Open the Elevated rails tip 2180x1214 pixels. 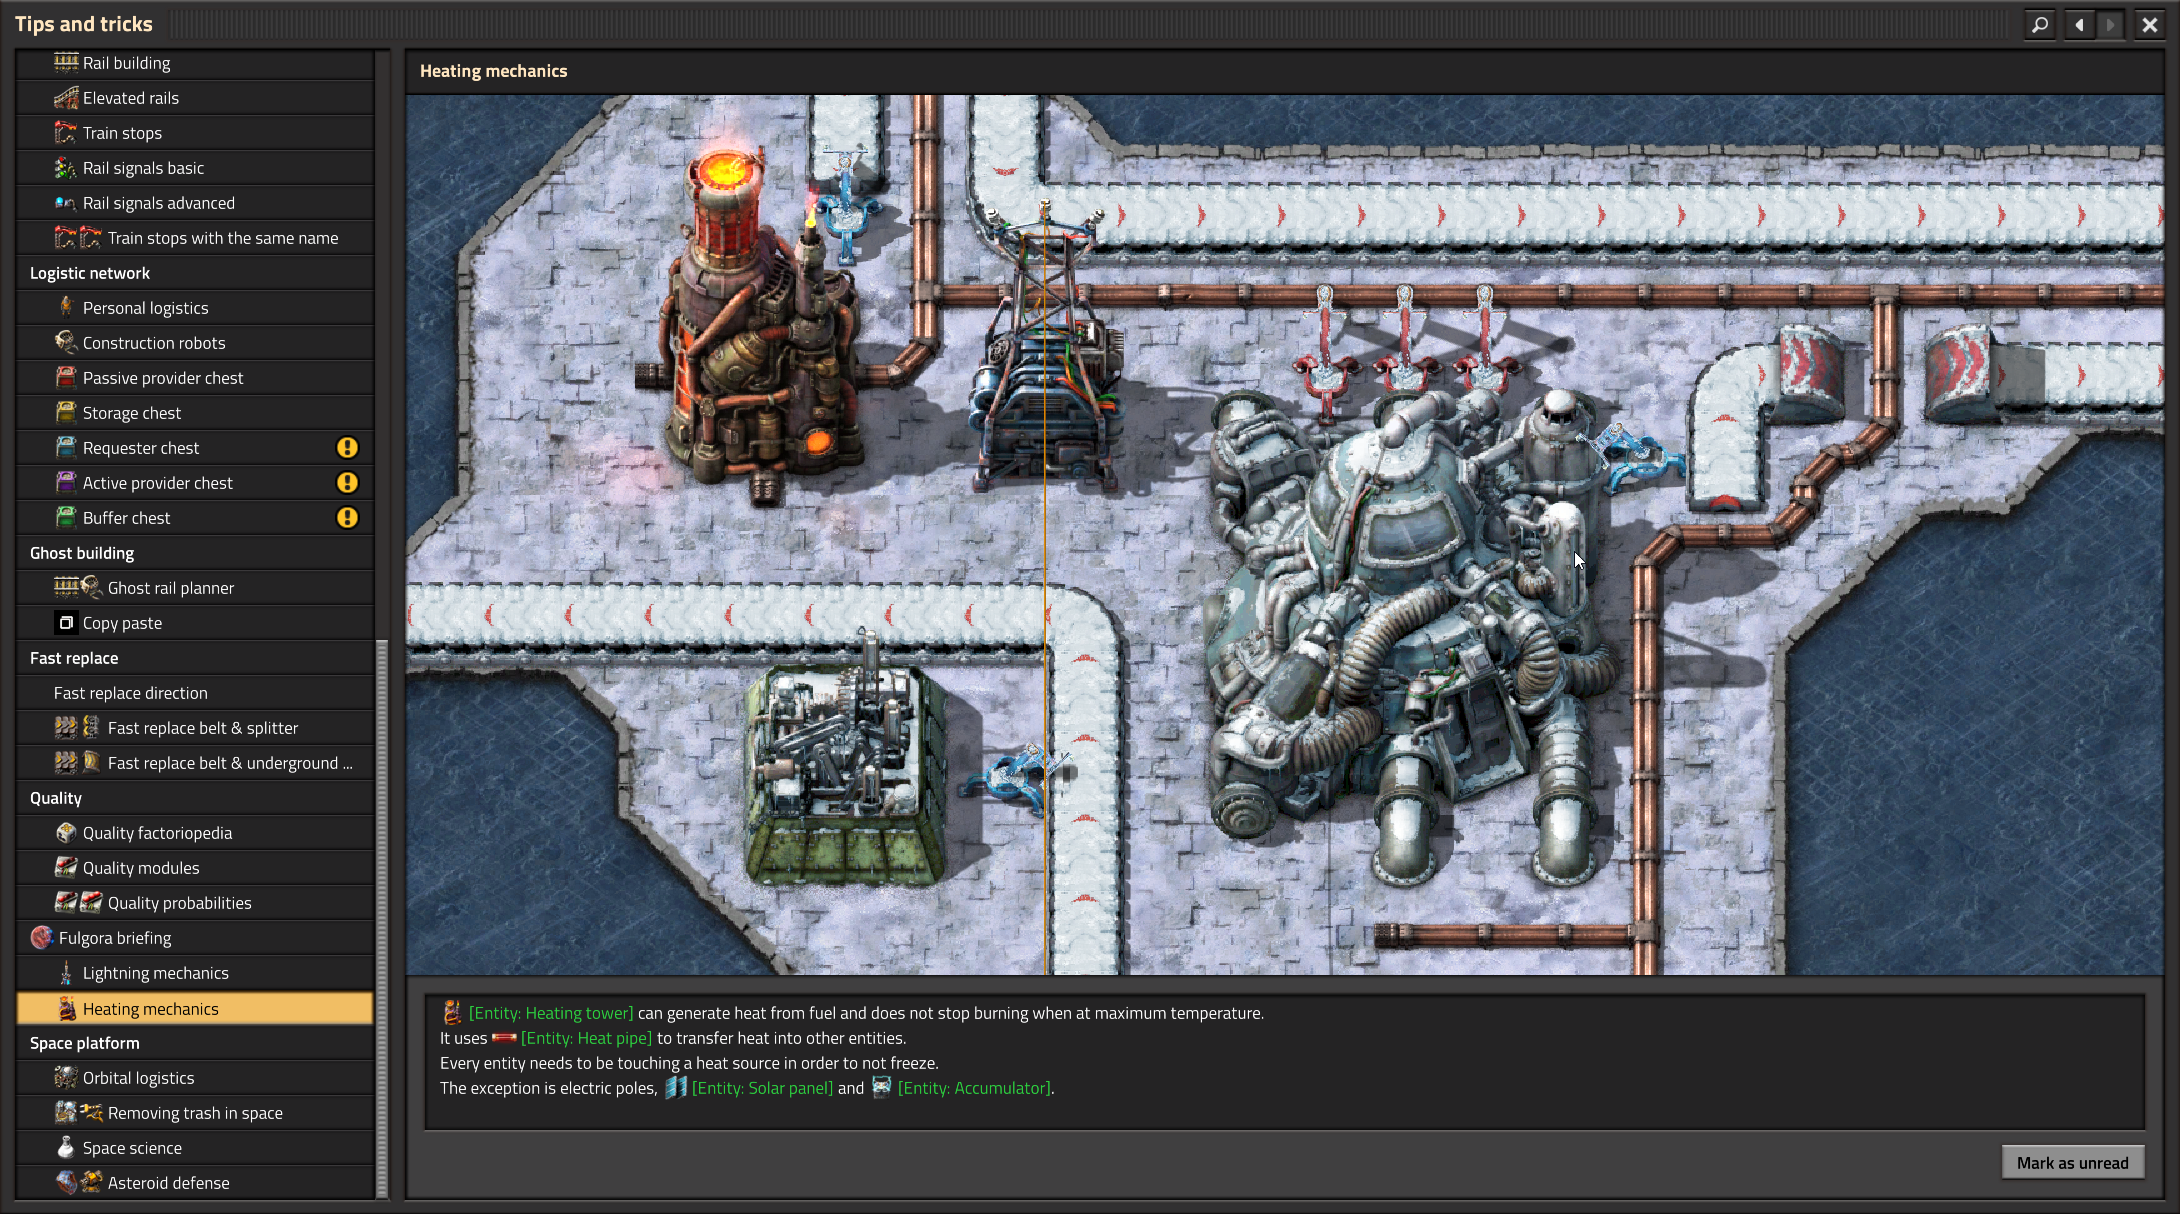(x=195, y=98)
